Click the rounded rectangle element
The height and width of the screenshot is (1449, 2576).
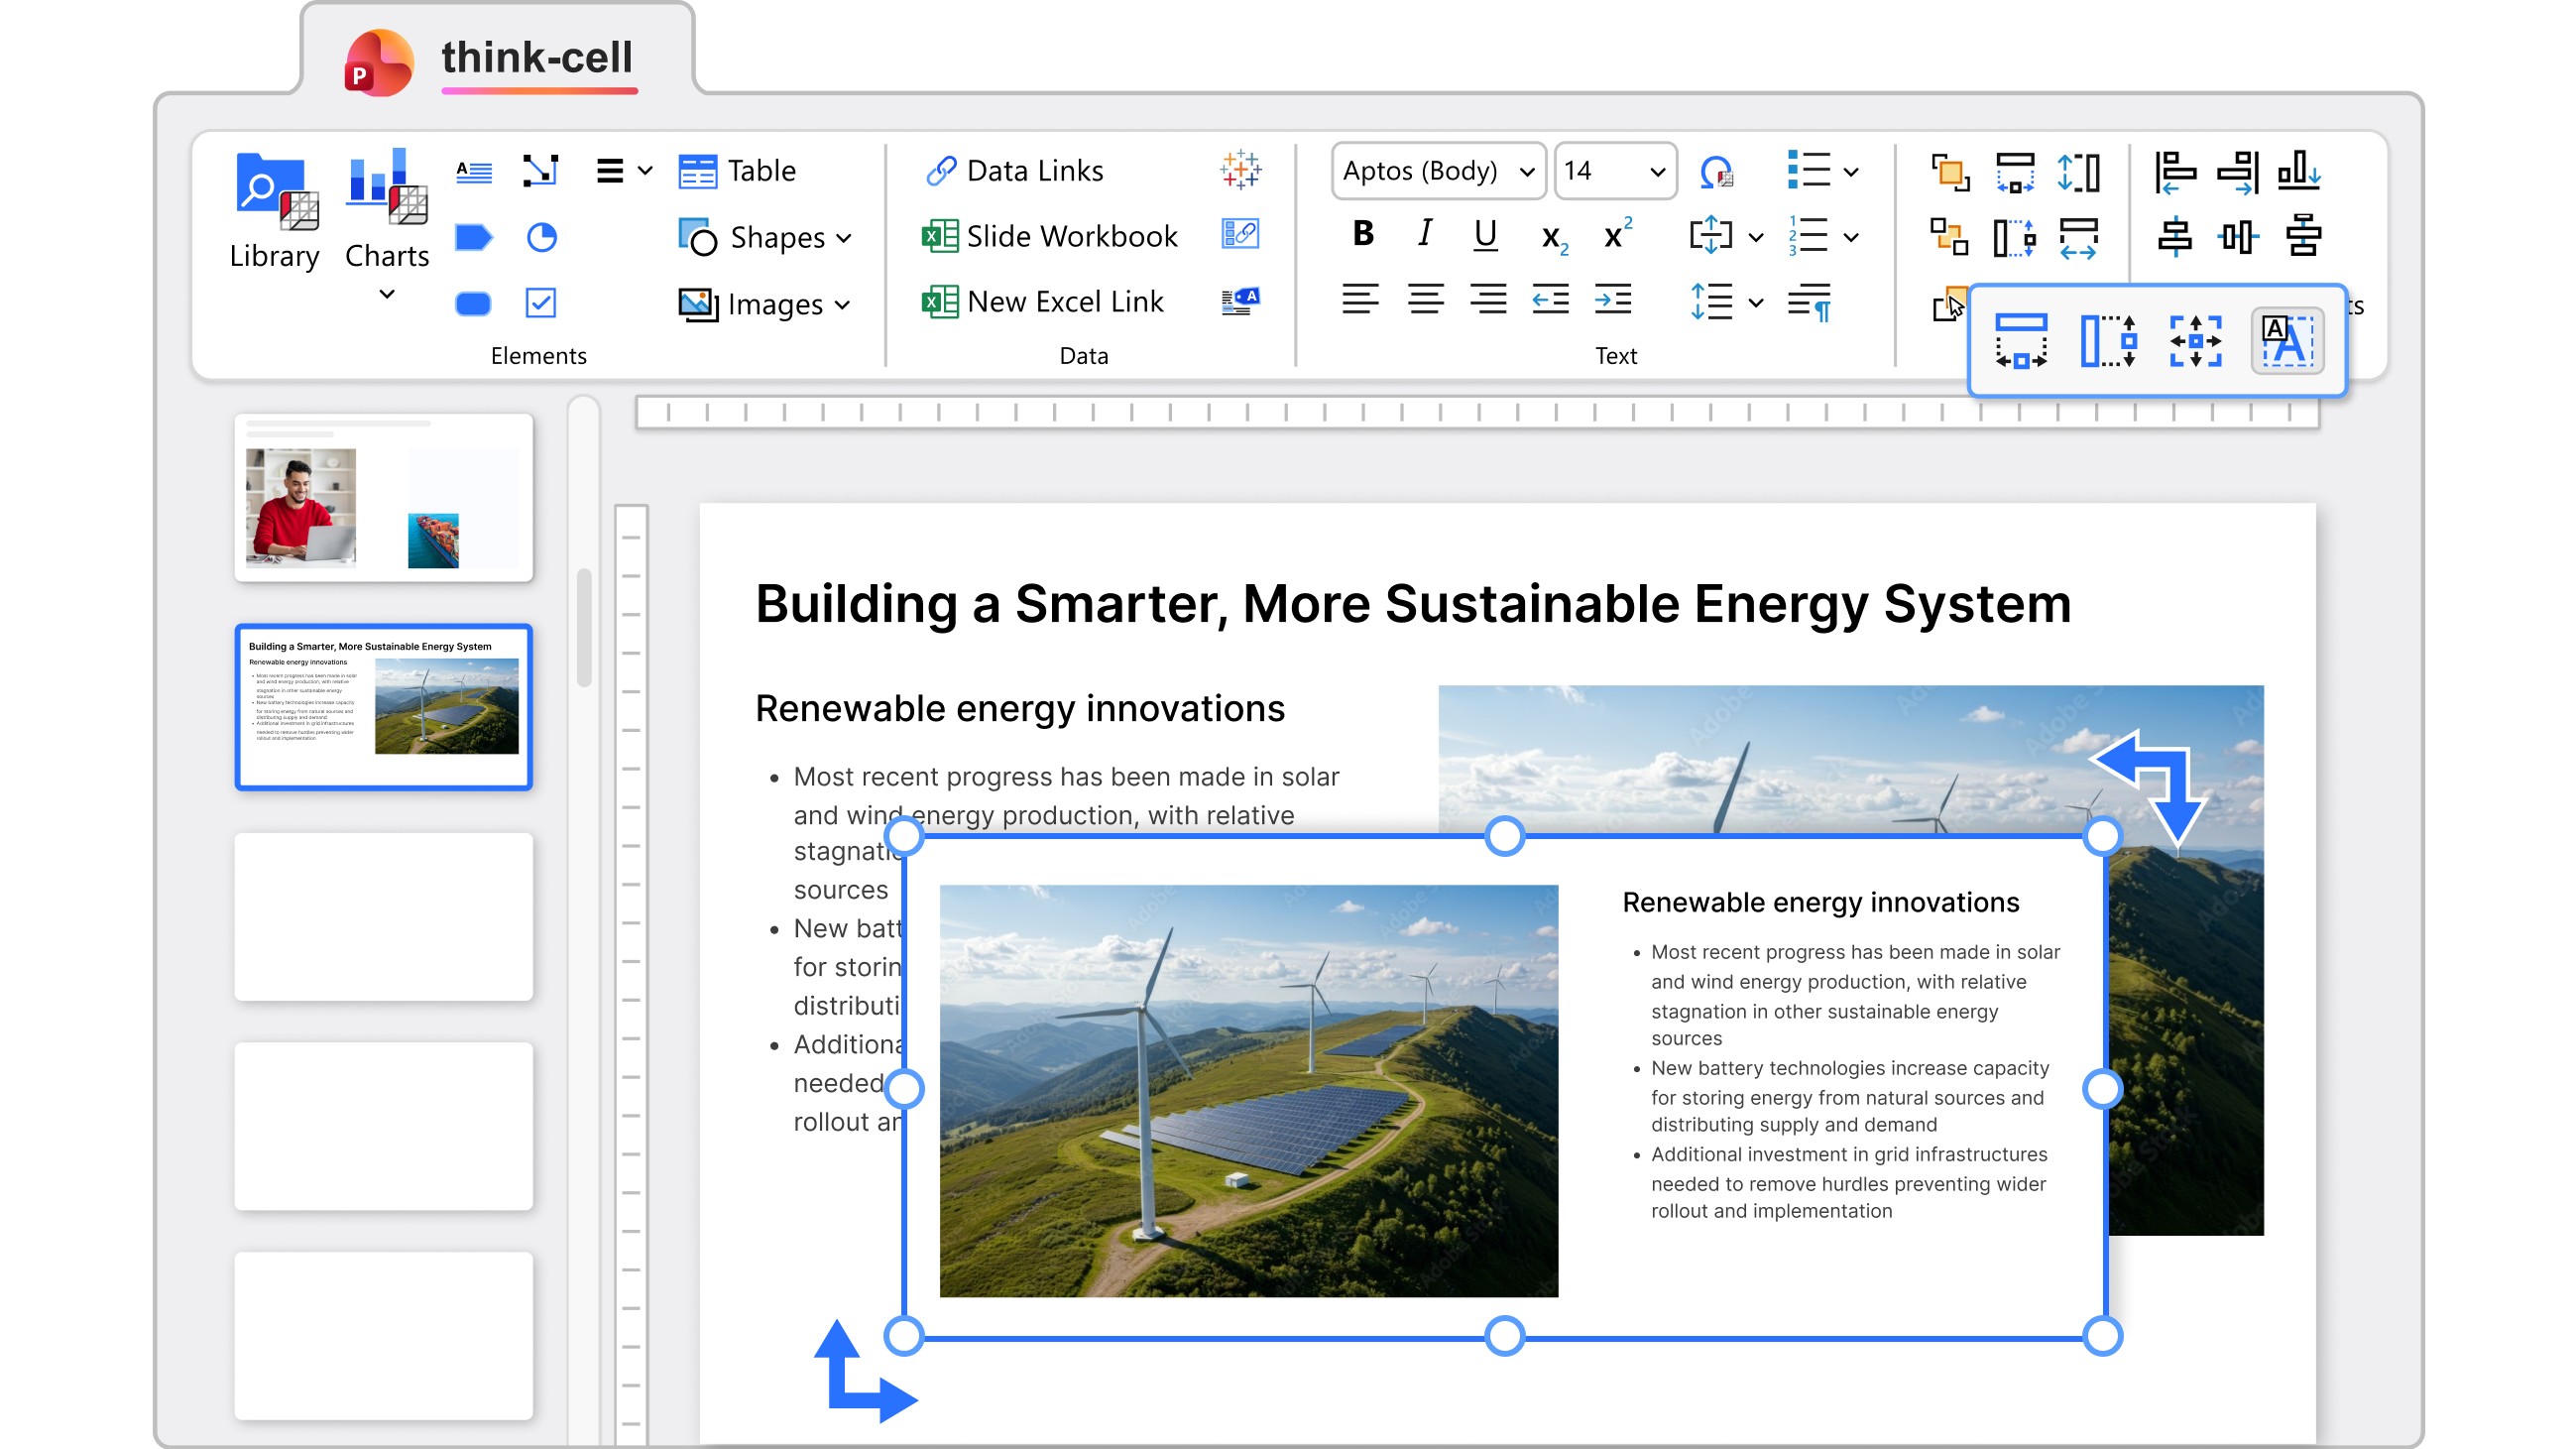[473, 303]
